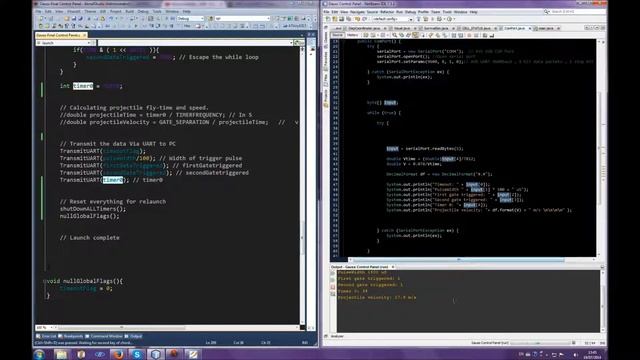Click Atmel editor horizontal scrollbar
The height and width of the screenshot is (360, 640).
(122, 327)
